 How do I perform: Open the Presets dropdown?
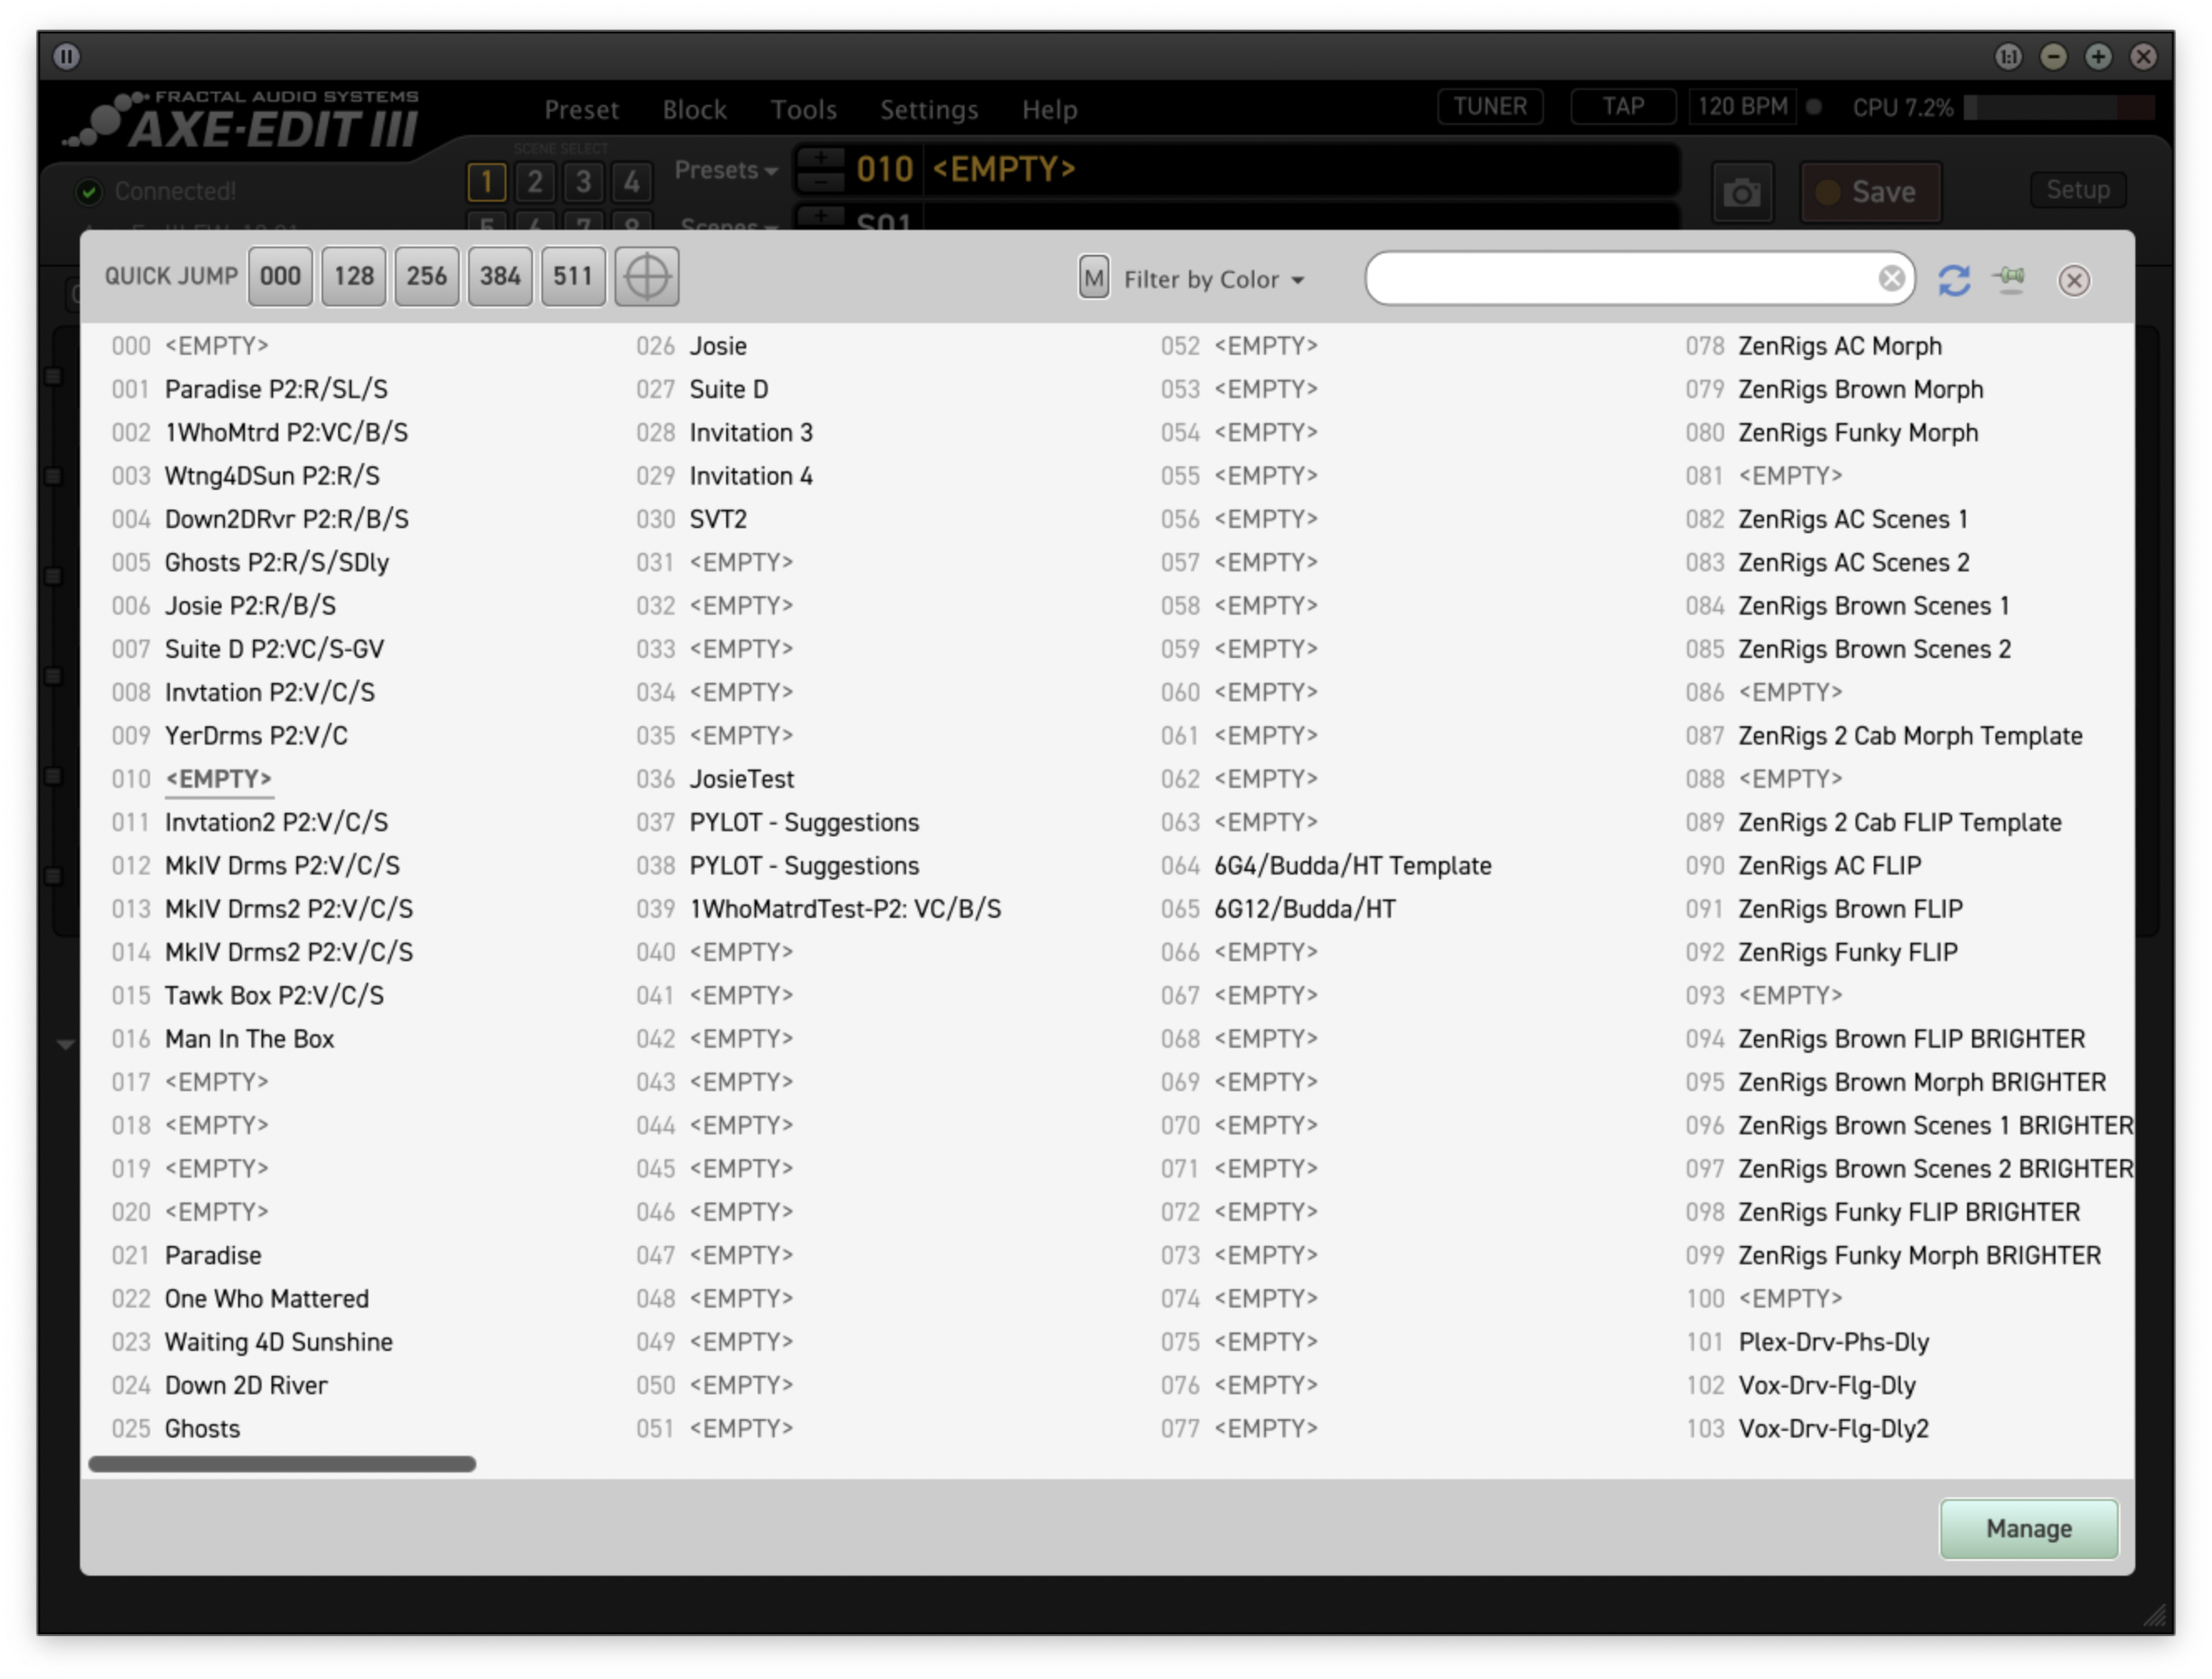[x=725, y=171]
